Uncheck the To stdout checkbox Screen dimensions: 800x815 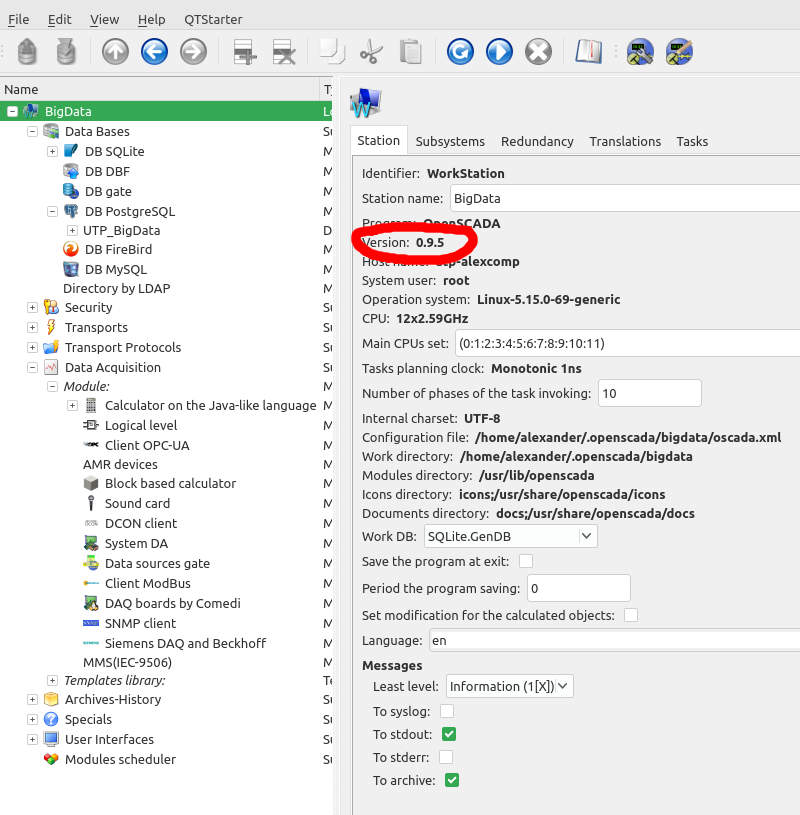pyautogui.click(x=449, y=735)
